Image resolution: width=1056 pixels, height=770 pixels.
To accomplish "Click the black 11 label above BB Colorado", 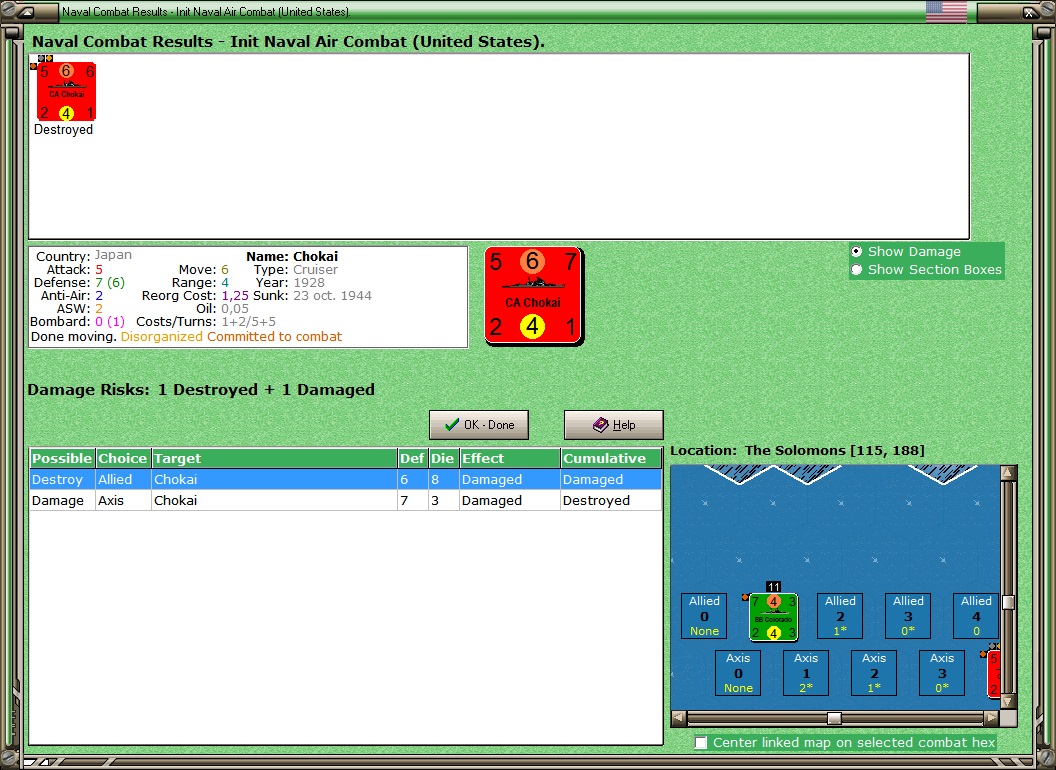I will 773,587.
